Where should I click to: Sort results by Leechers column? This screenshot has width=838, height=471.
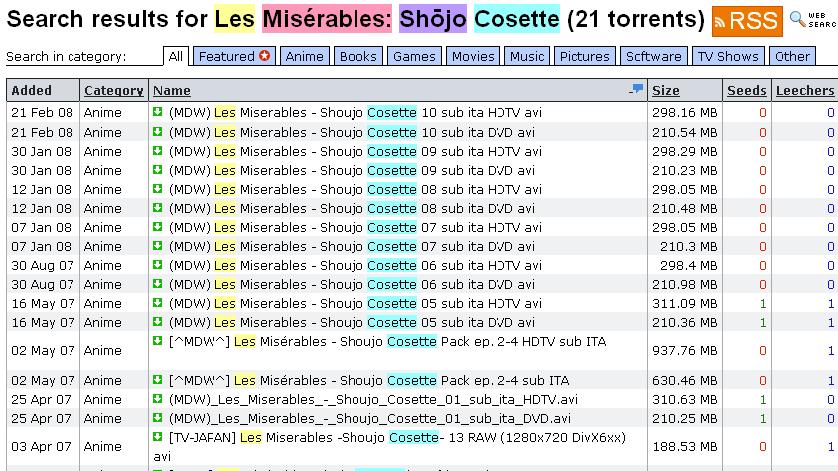coord(805,90)
